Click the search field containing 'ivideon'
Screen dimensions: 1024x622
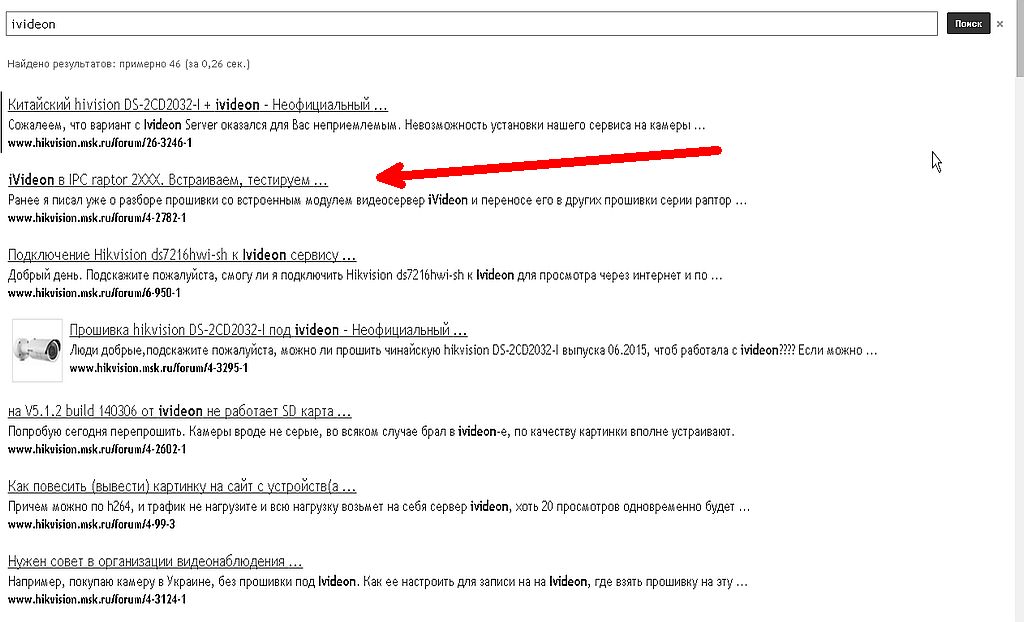[472, 24]
